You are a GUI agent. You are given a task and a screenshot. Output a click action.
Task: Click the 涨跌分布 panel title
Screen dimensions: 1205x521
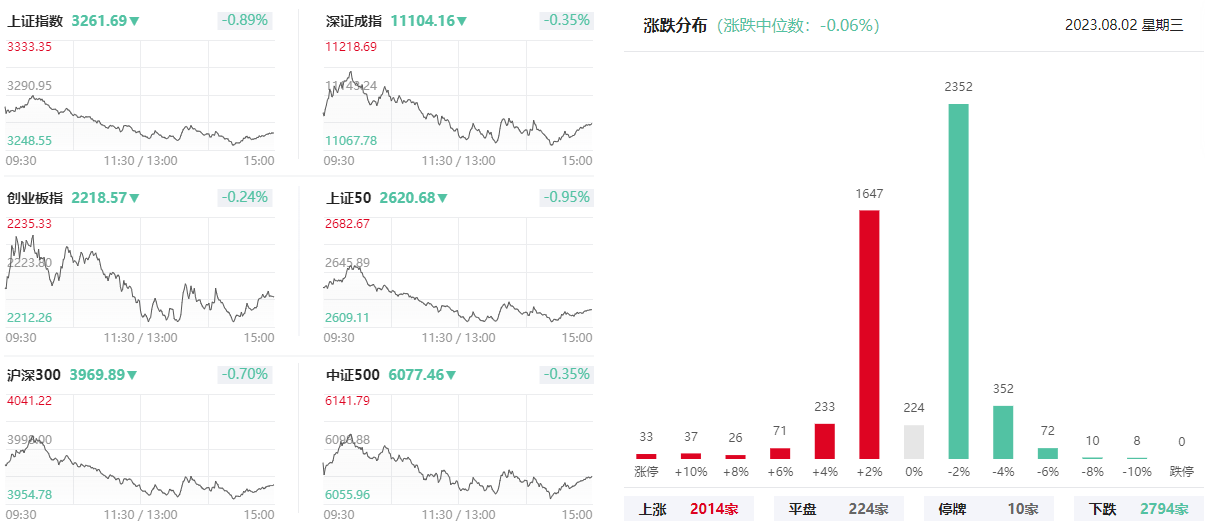pyautogui.click(x=676, y=25)
